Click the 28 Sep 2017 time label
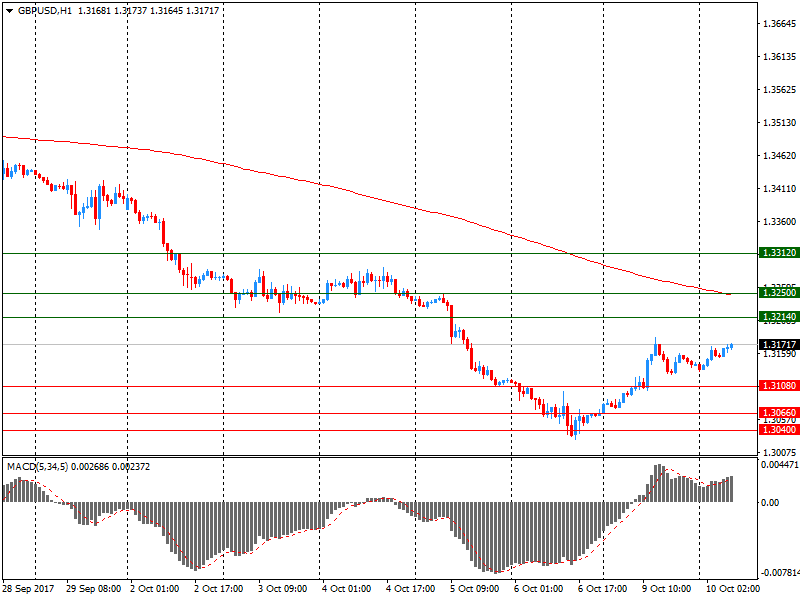800x600 pixels. [29, 589]
